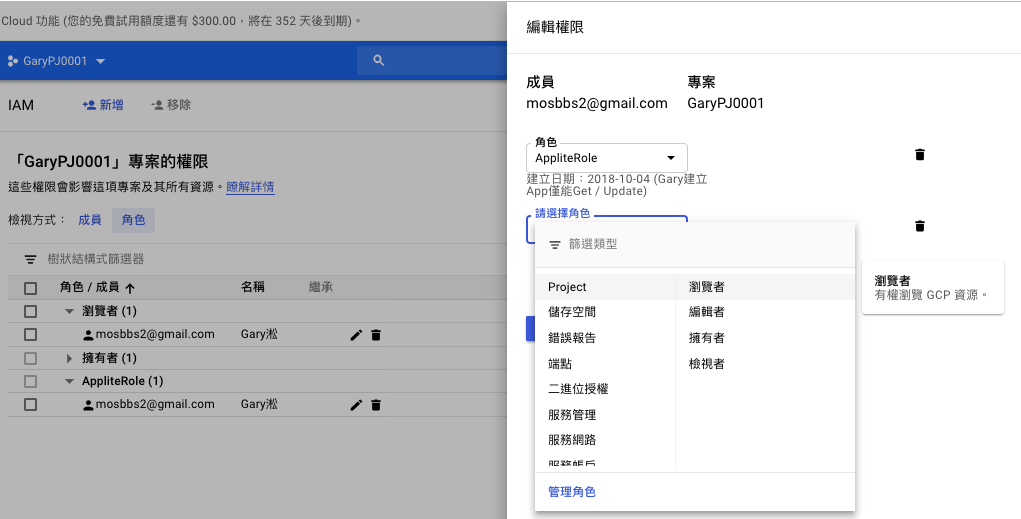Select the 服務網路 category
Screen dimensions: 1021x519
coord(605,440)
